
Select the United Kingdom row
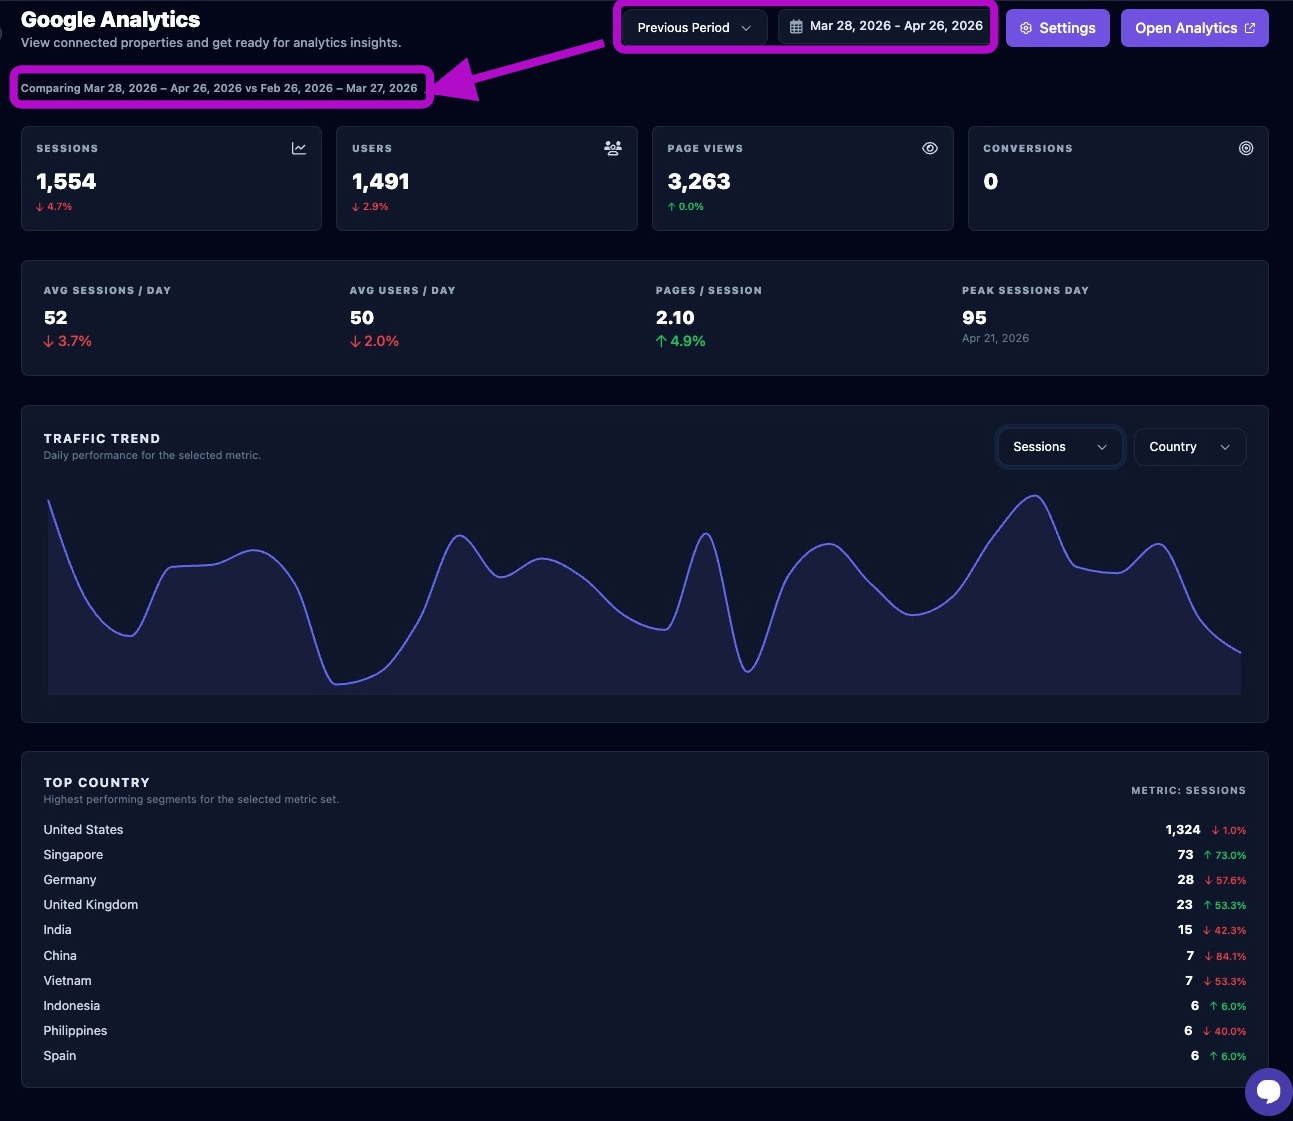[x=645, y=905]
